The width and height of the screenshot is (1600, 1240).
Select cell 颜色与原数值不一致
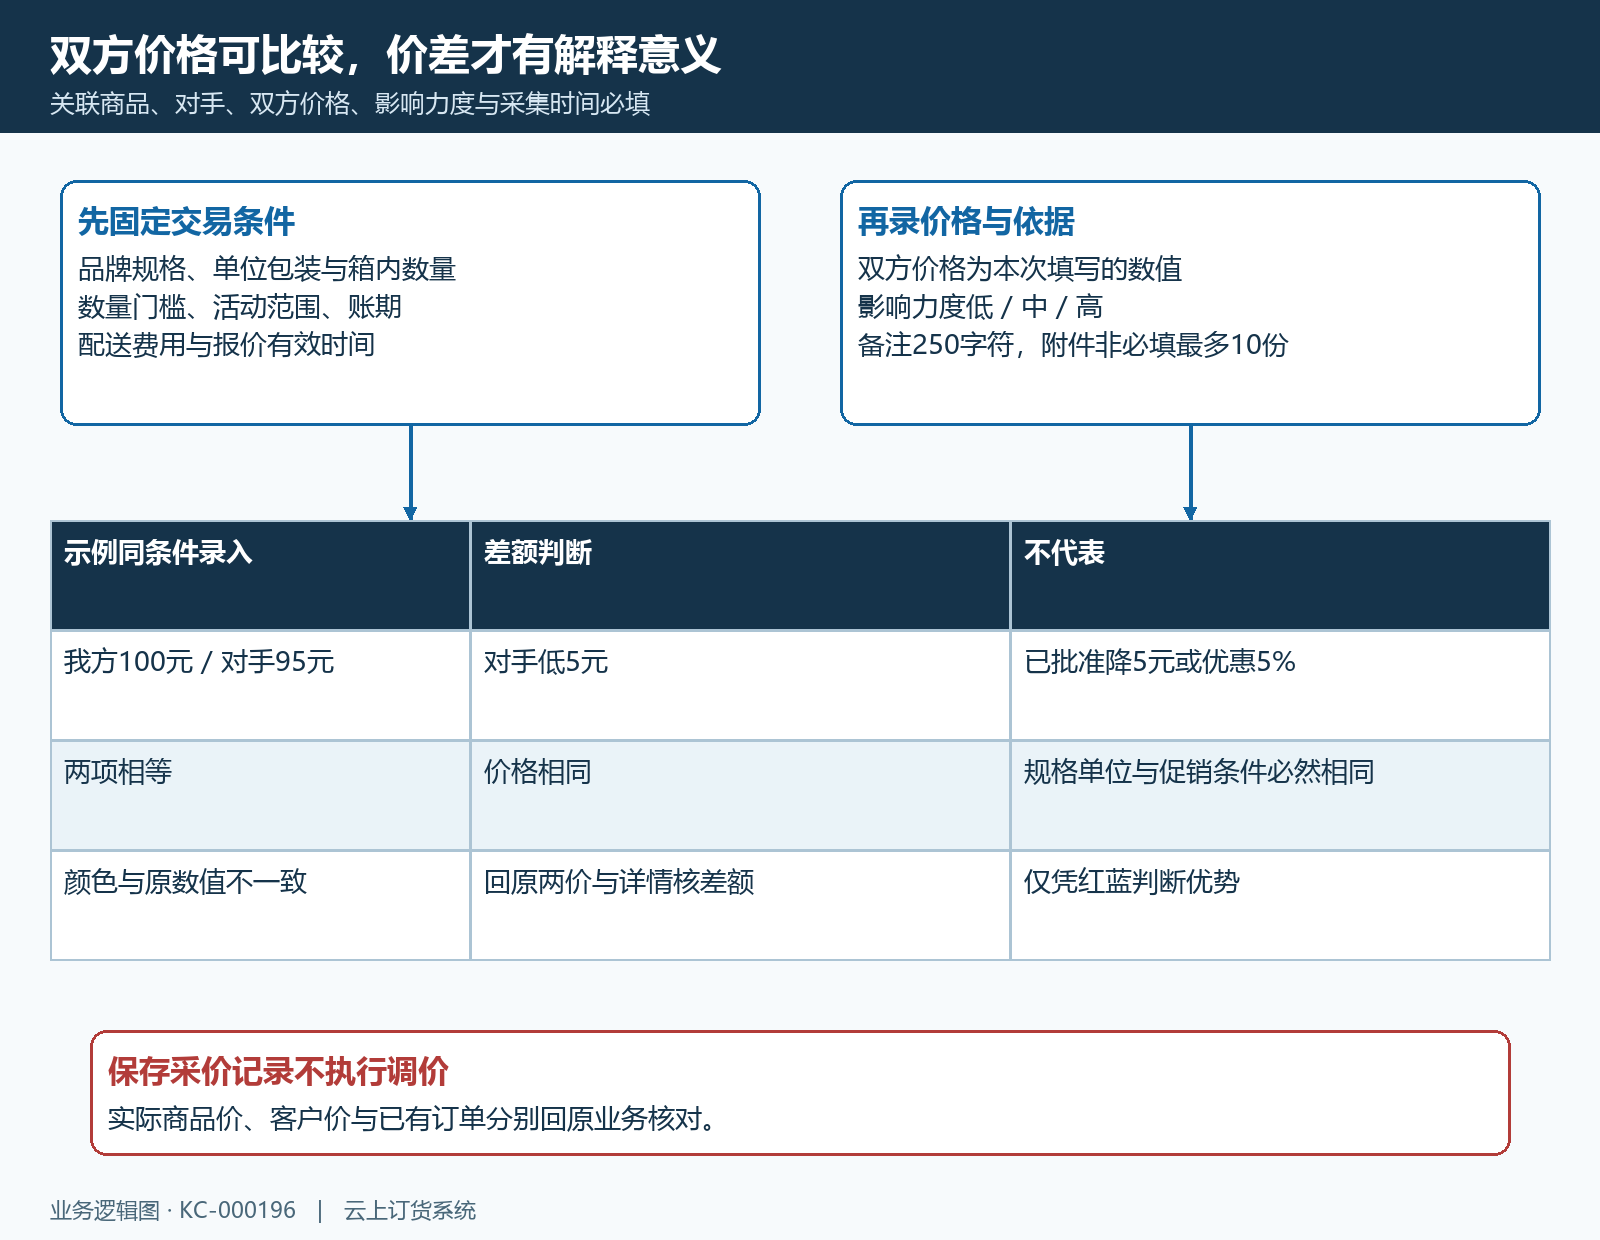260,906
